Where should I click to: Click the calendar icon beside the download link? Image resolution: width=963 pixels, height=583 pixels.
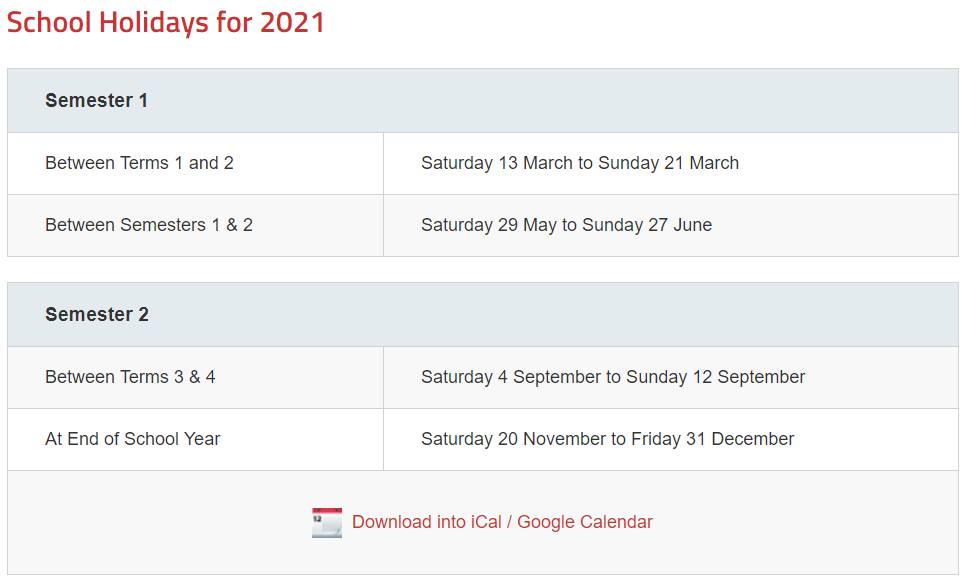pos(326,522)
